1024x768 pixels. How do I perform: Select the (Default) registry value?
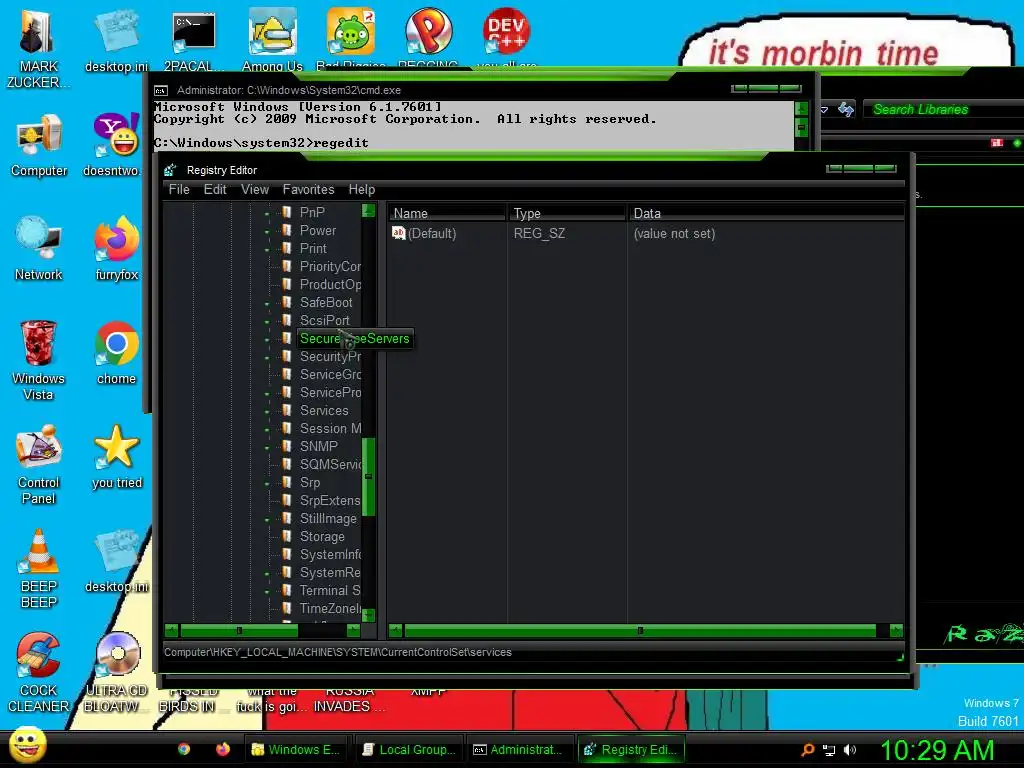coord(432,233)
